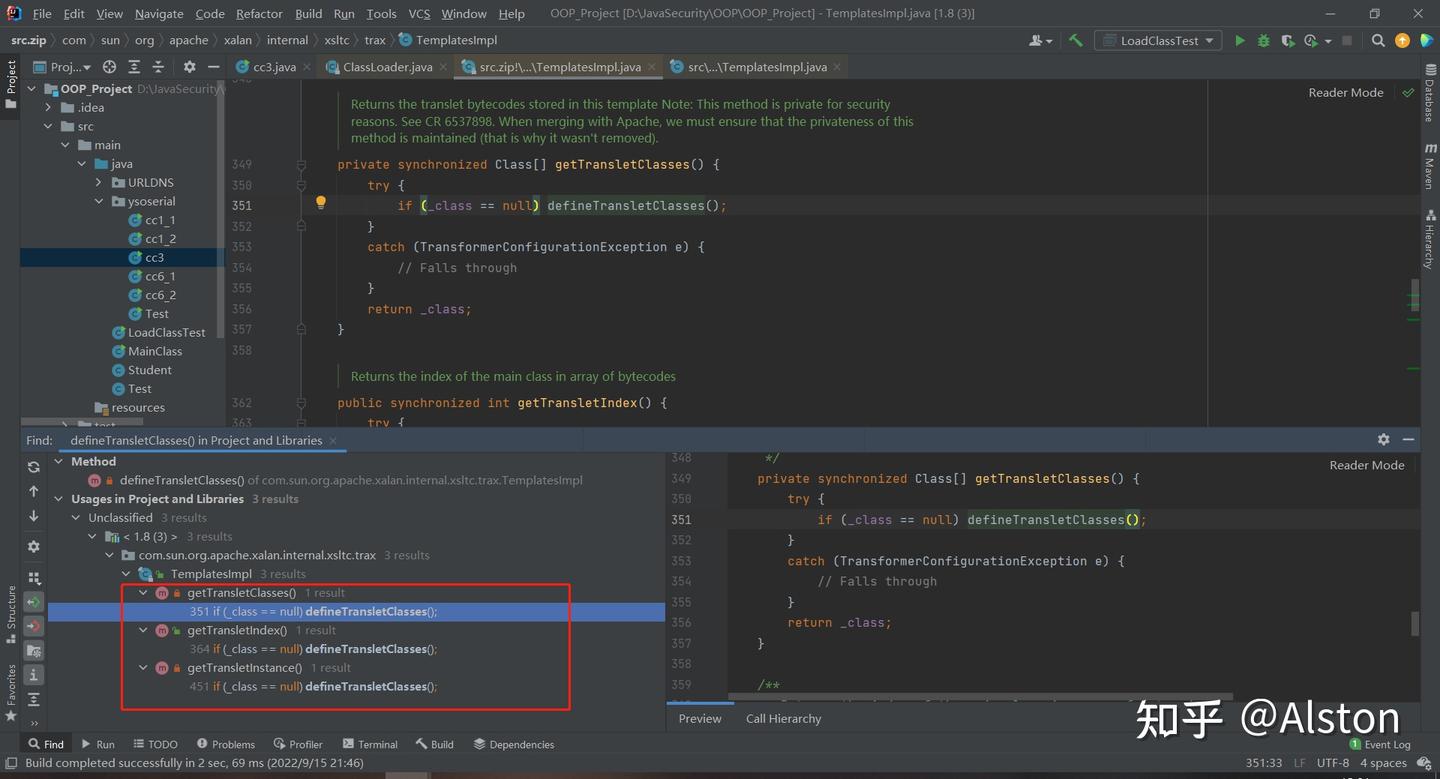This screenshot has height=779, width=1440.
Task: Collapse the getTransletIndex() usage node
Action: (x=143, y=630)
